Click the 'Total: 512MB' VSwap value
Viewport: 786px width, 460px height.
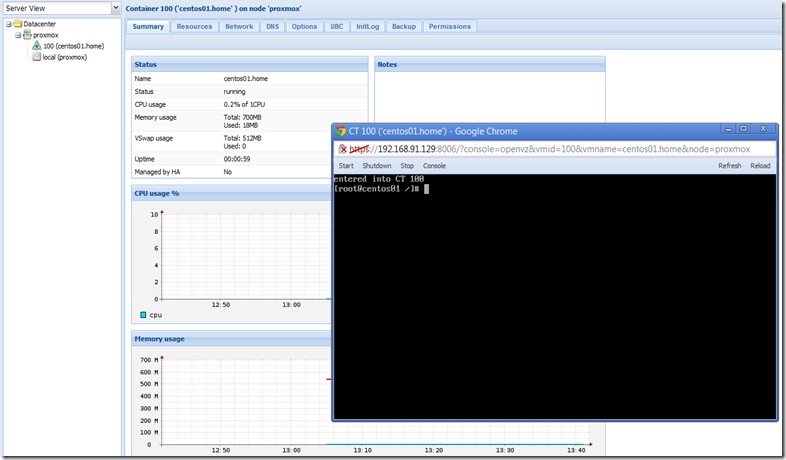tap(242, 138)
